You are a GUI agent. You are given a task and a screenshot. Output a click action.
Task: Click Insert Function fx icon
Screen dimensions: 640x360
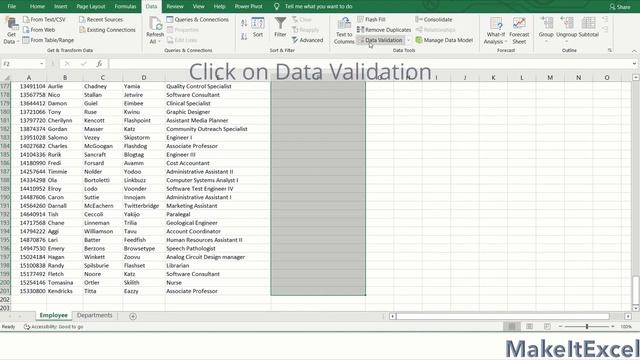pyautogui.click(x=99, y=64)
